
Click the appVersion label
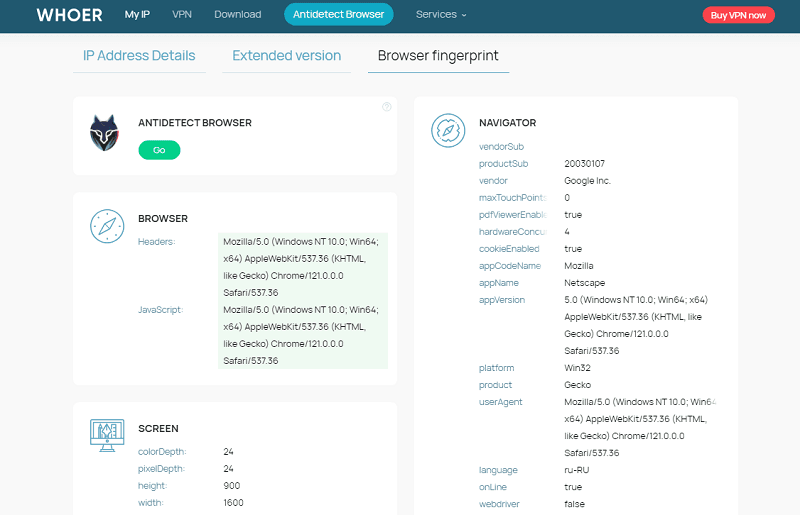(502, 300)
